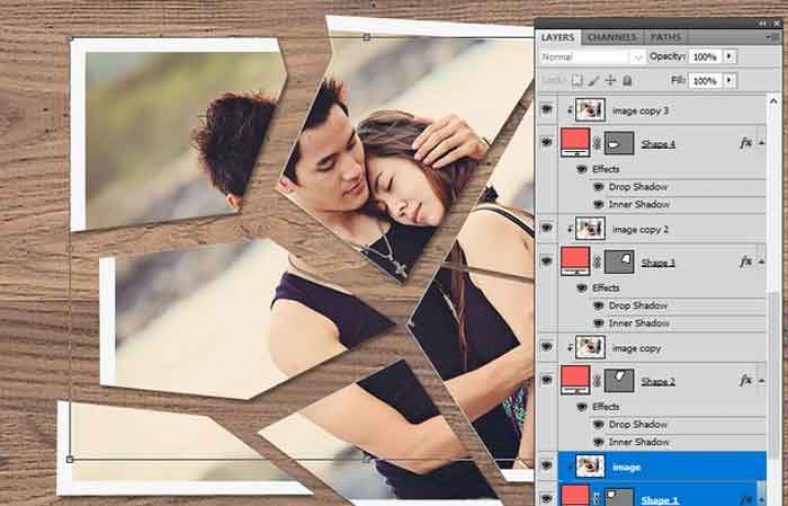The height and width of the screenshot is (506, 788).
Task: Open the fx effects icon on Shape 3
Action: click(x=746, y=262)
